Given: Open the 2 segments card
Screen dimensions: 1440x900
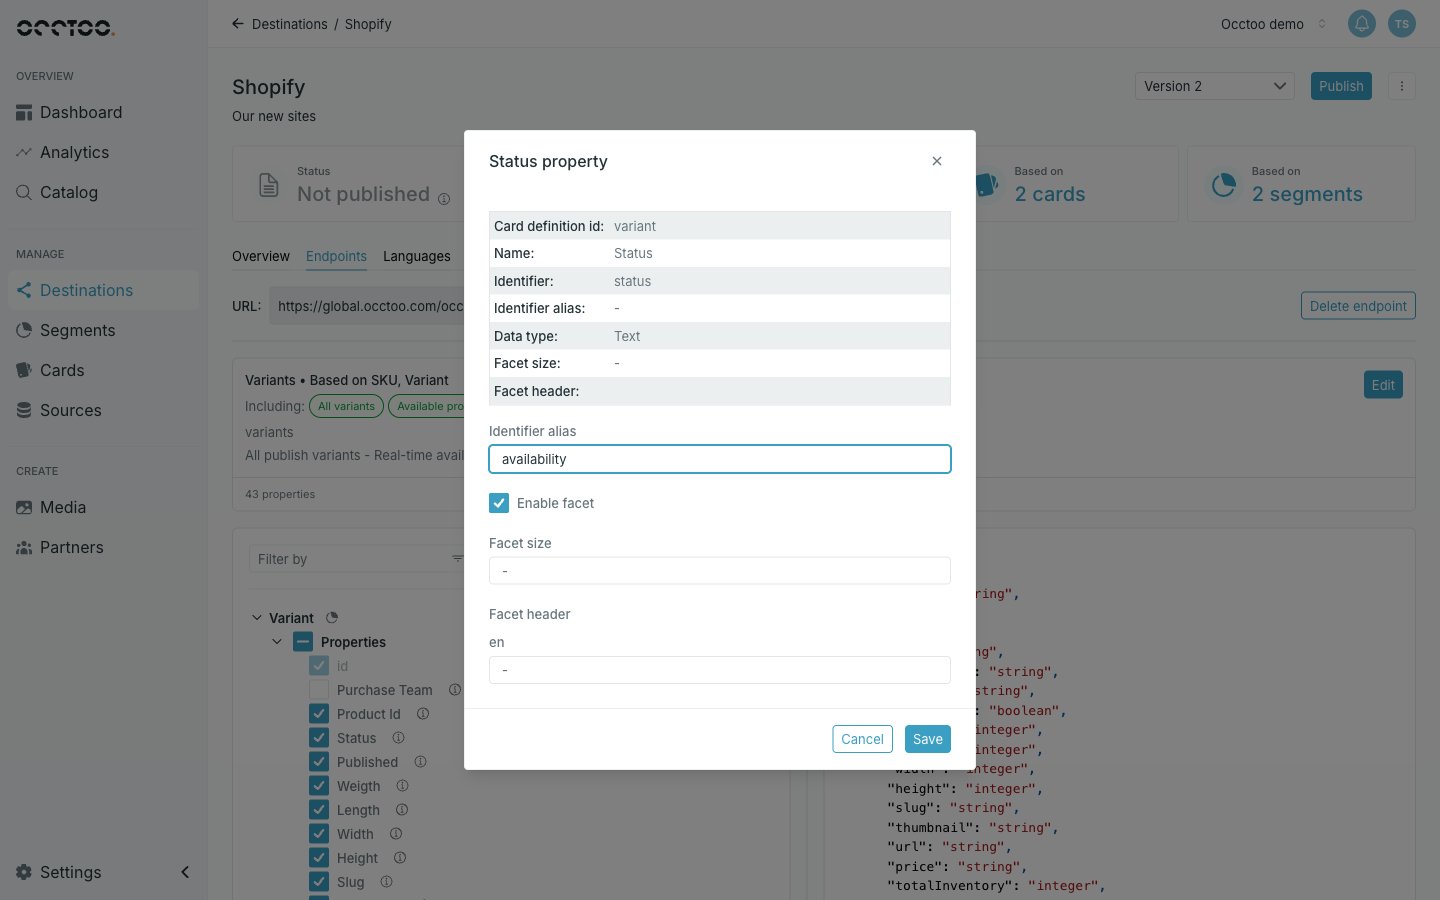Looking at the screenshot, I should coord(1301,184).
